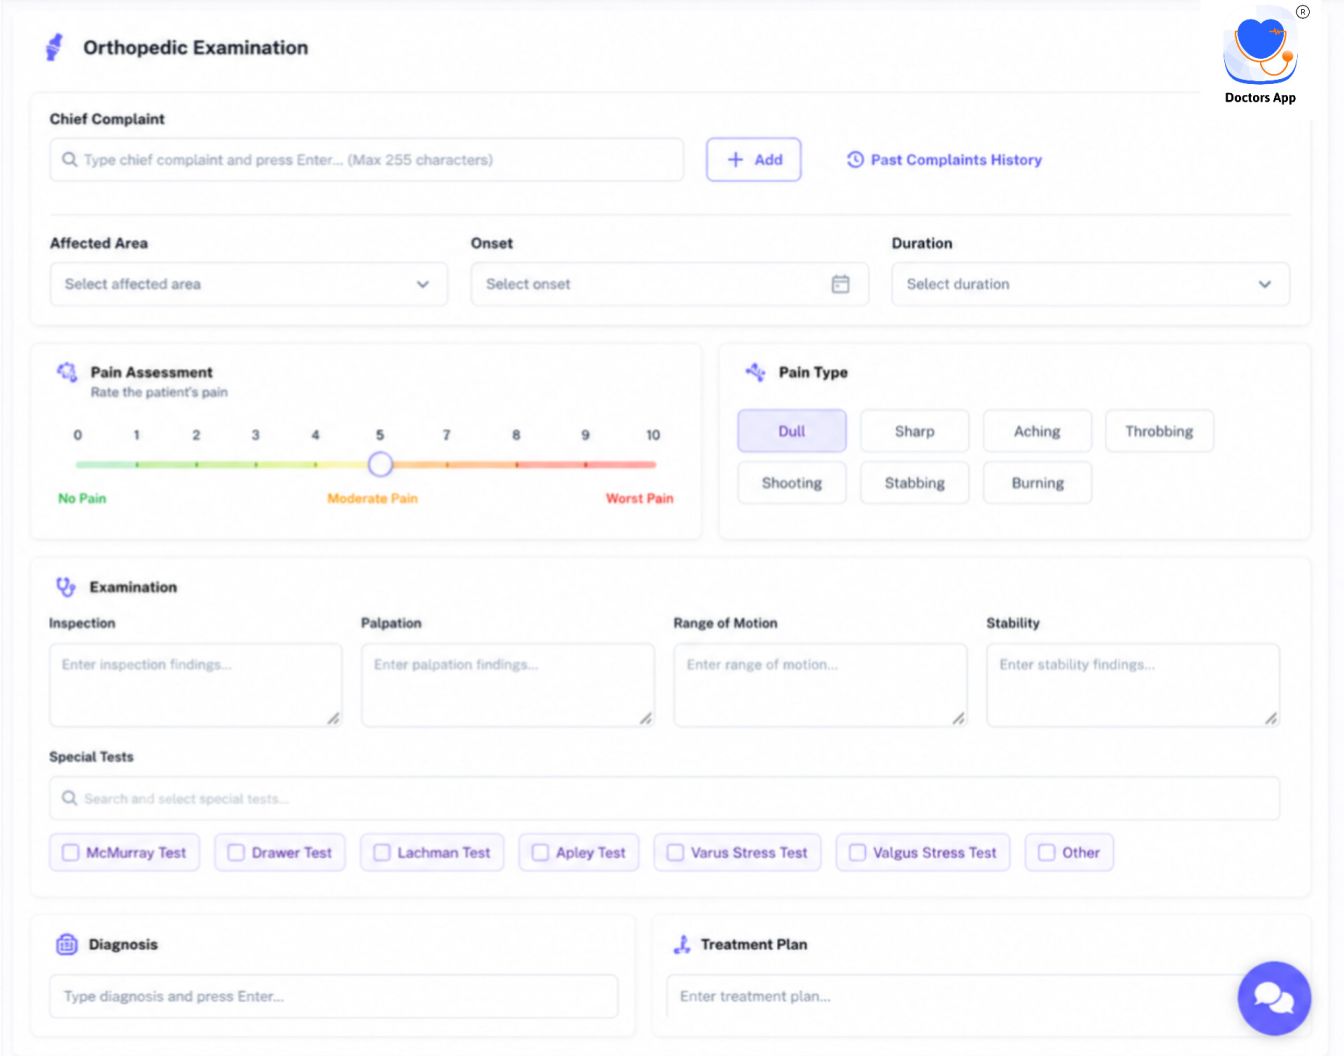Click the clock icon beside Past Complaints History
1344x1056 pixels.
pos(855,160)
